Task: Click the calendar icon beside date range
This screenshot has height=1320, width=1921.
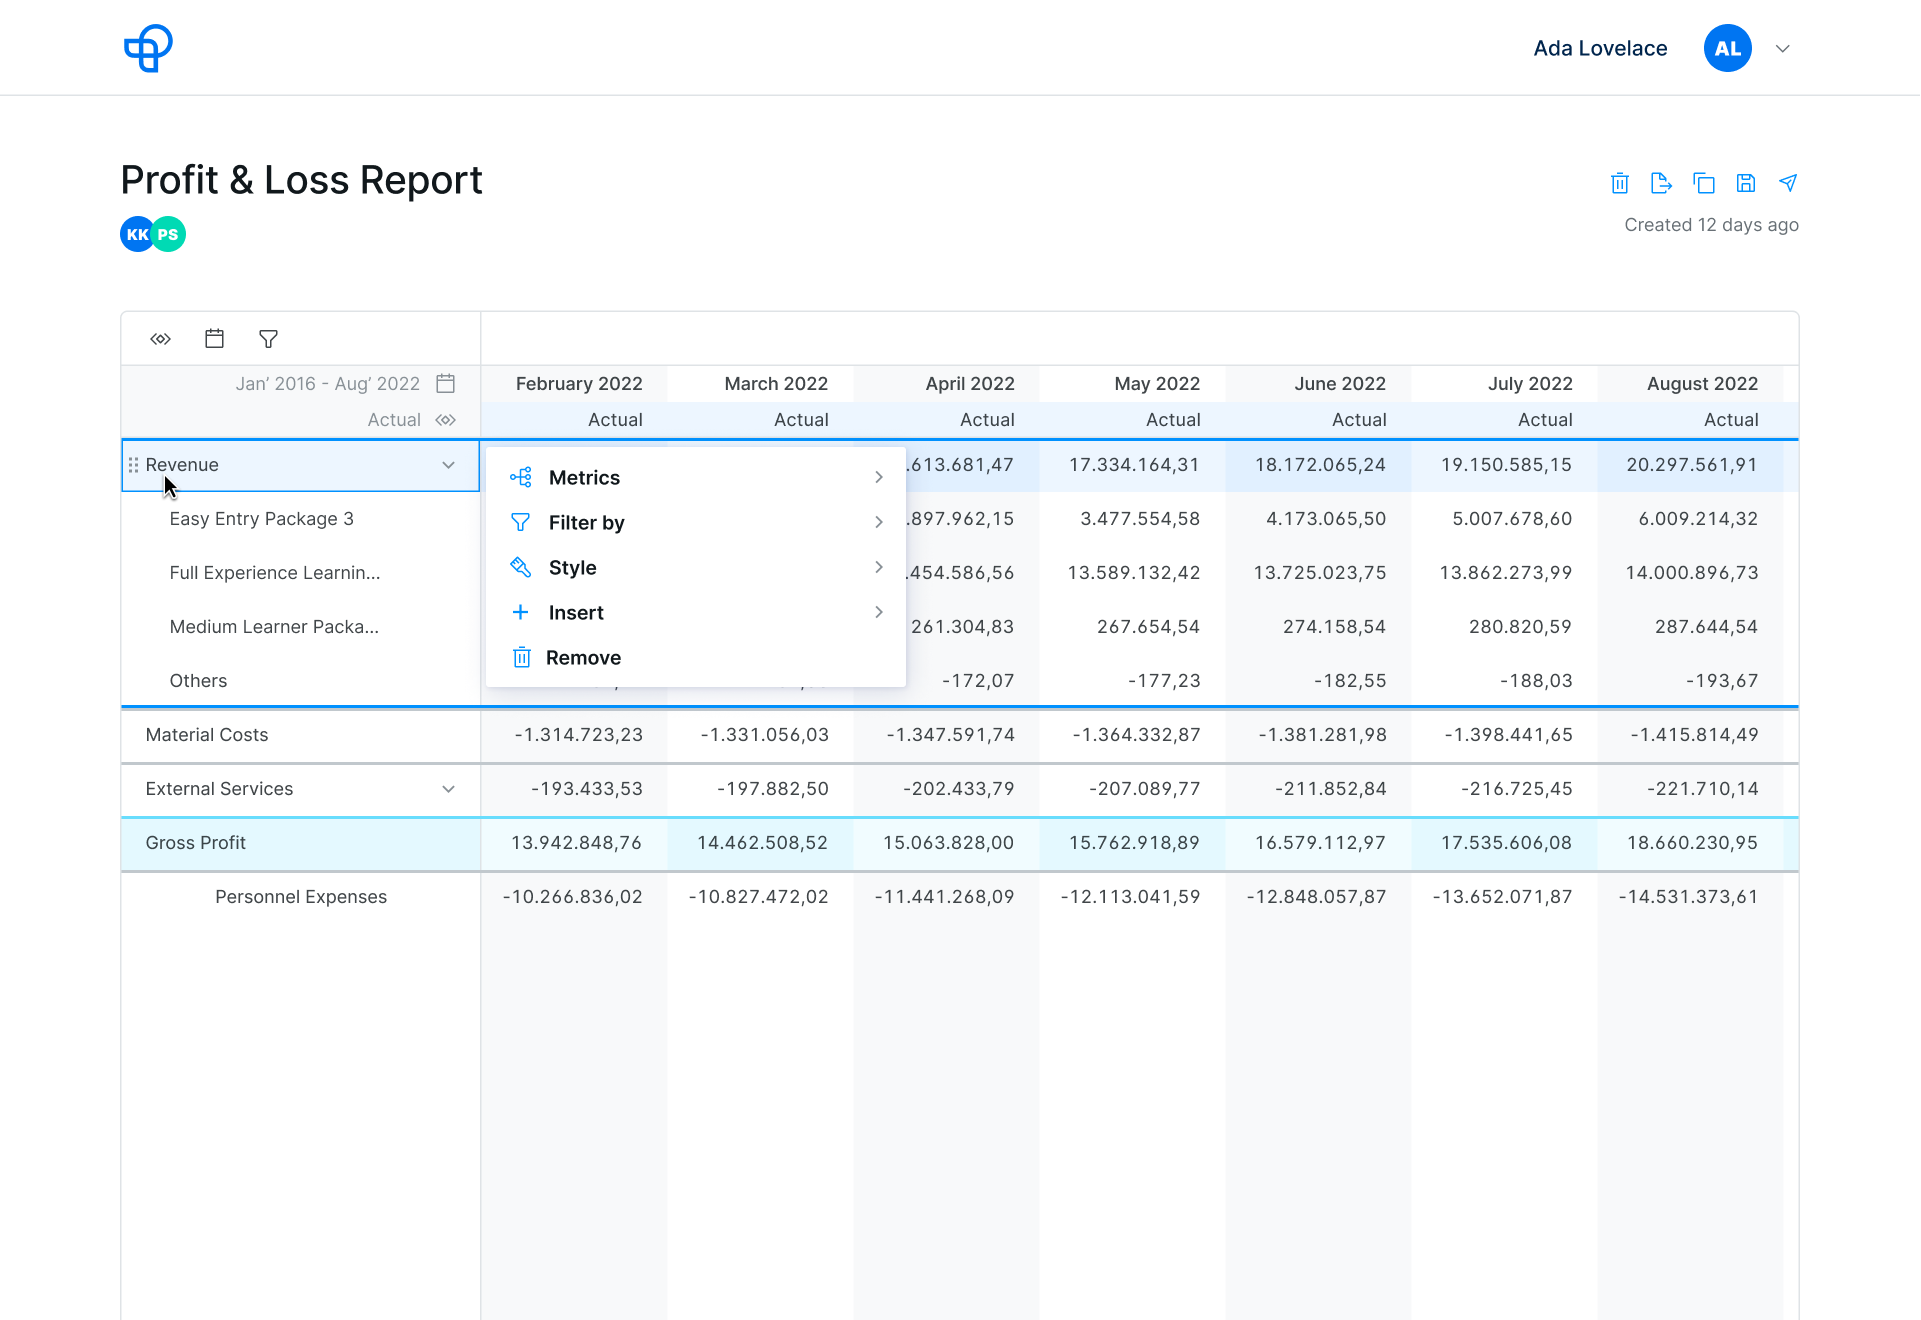Action: (446, 383)
